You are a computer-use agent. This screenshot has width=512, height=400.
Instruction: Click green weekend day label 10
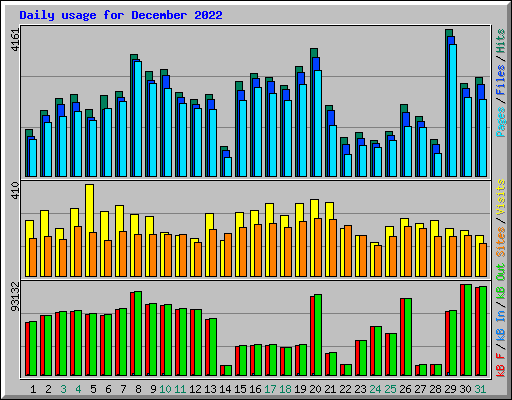click(165, 389)
